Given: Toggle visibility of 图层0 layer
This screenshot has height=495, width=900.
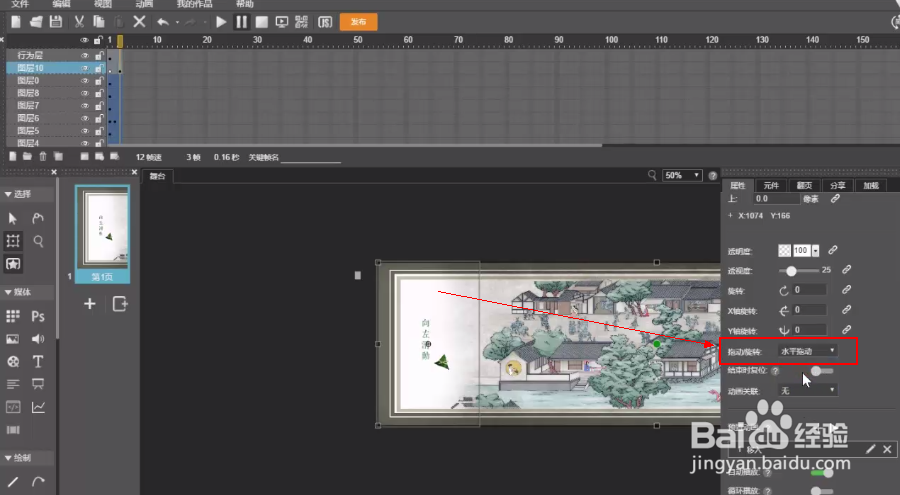Looking at the screenshot, I should pos(85,81).
